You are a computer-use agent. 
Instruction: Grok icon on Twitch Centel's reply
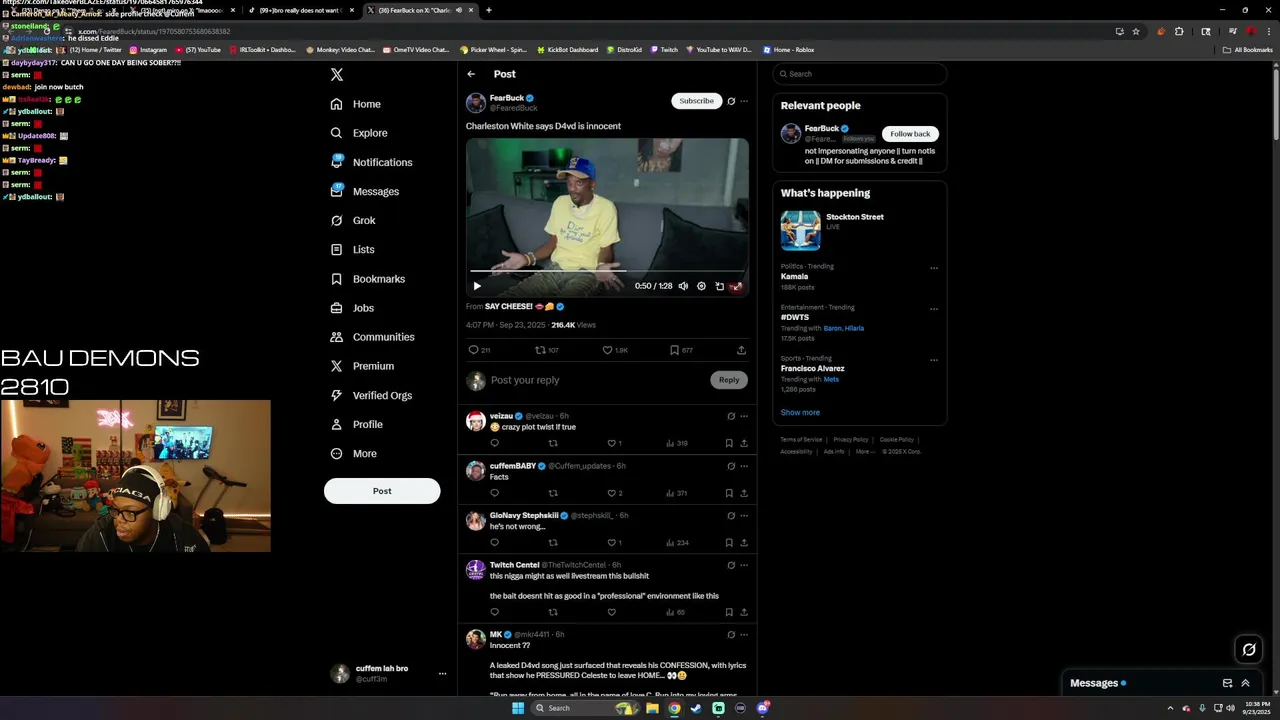point(731,565)
